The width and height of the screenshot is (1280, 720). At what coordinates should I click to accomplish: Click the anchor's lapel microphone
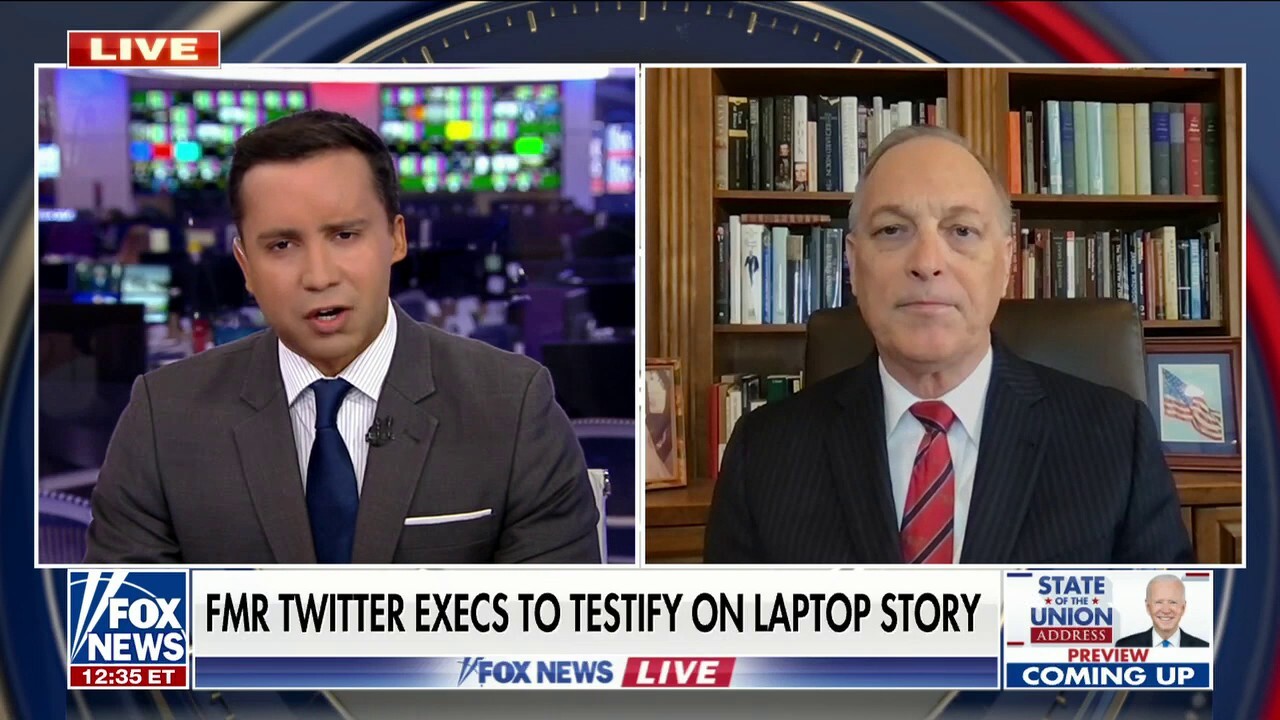(x=379, y=432)
